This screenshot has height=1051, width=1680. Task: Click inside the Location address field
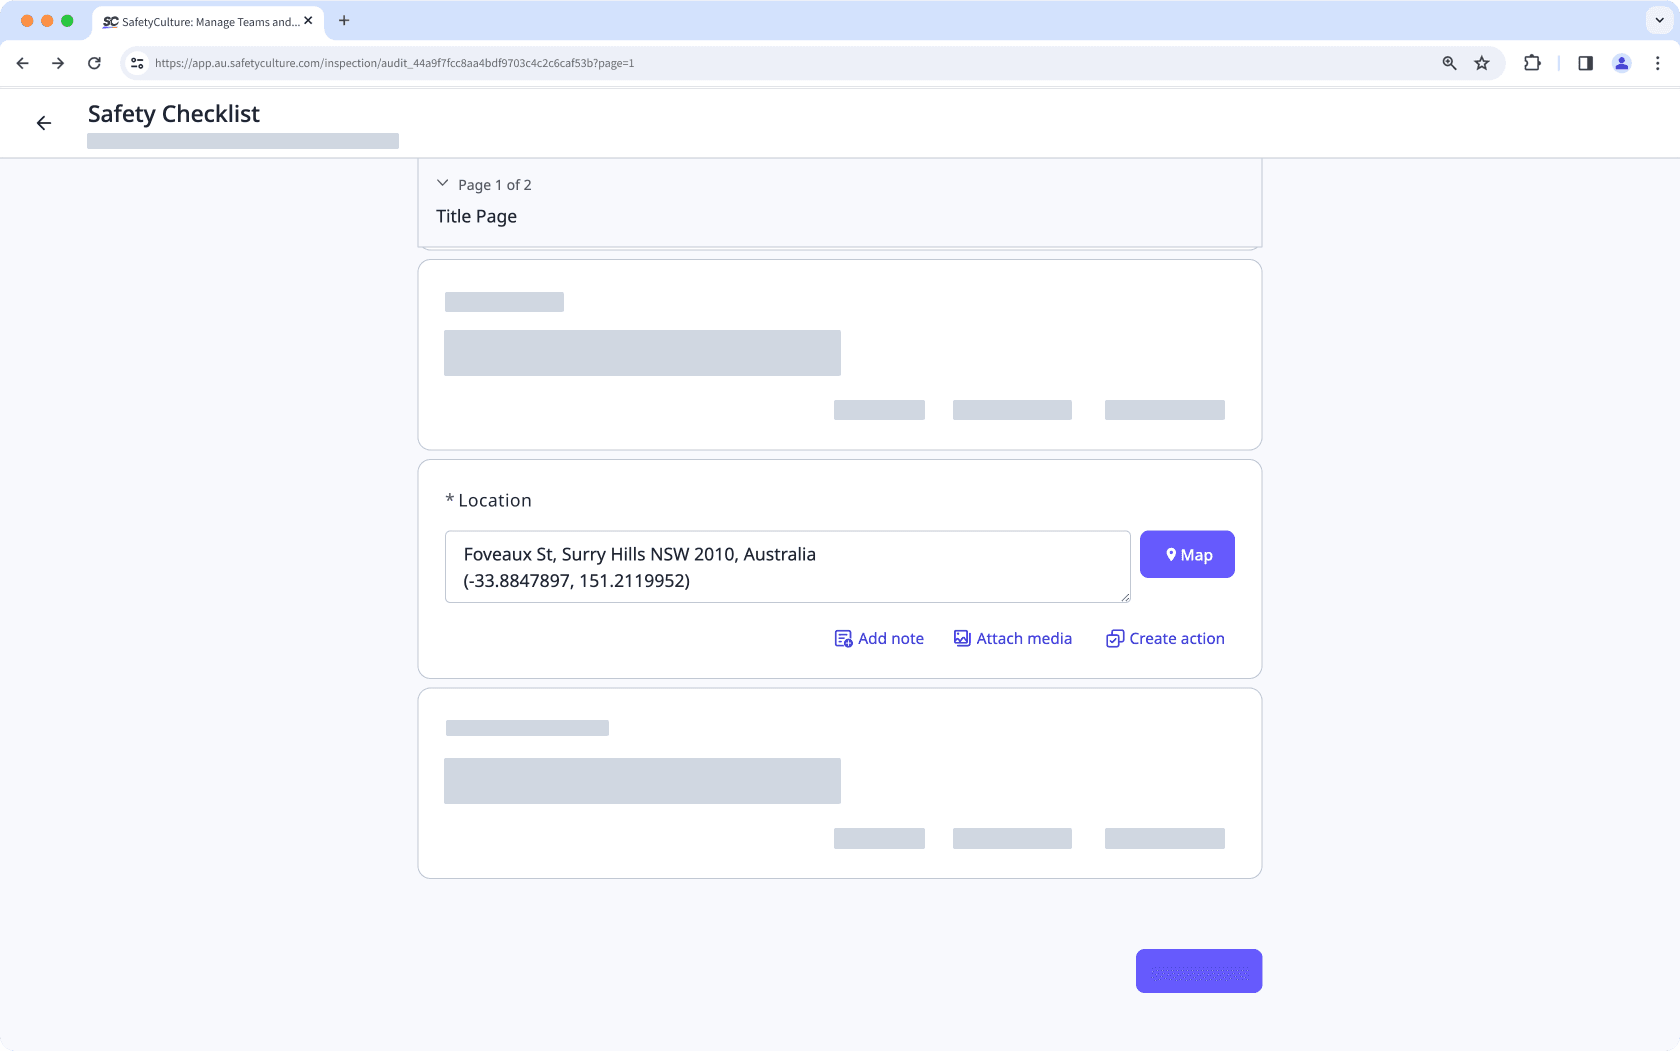(787, 567)
